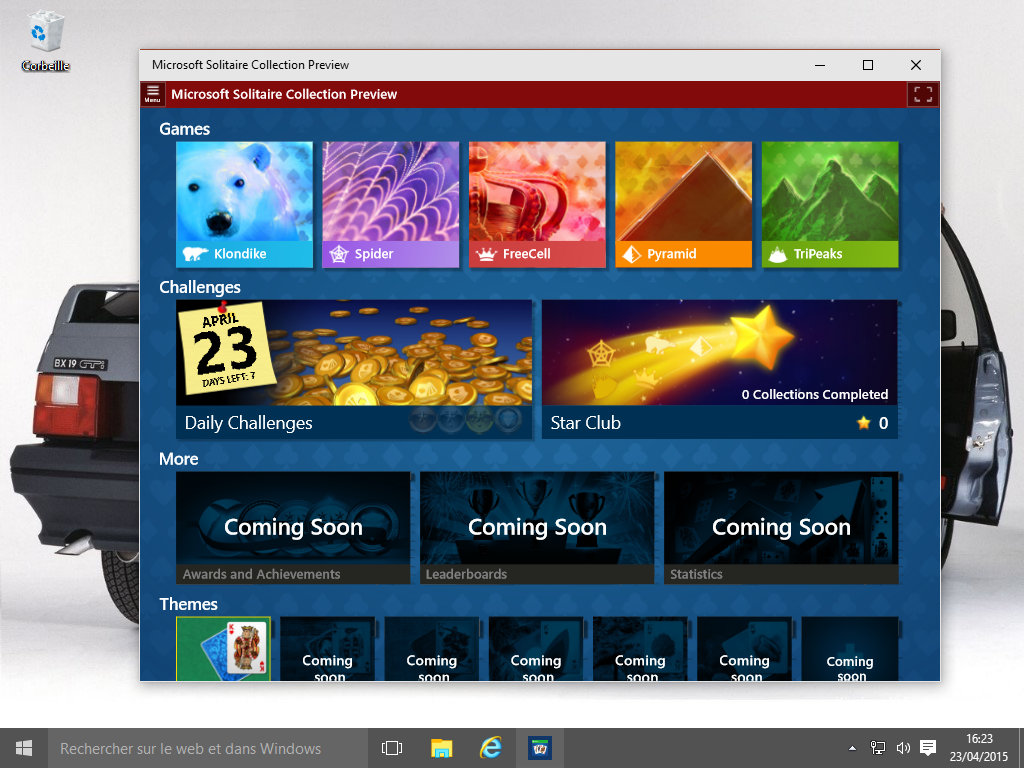The height and width of the screenshot is (768, 1024).
Task: Select the Leaderboards tile
Action: tap(537, 527)
